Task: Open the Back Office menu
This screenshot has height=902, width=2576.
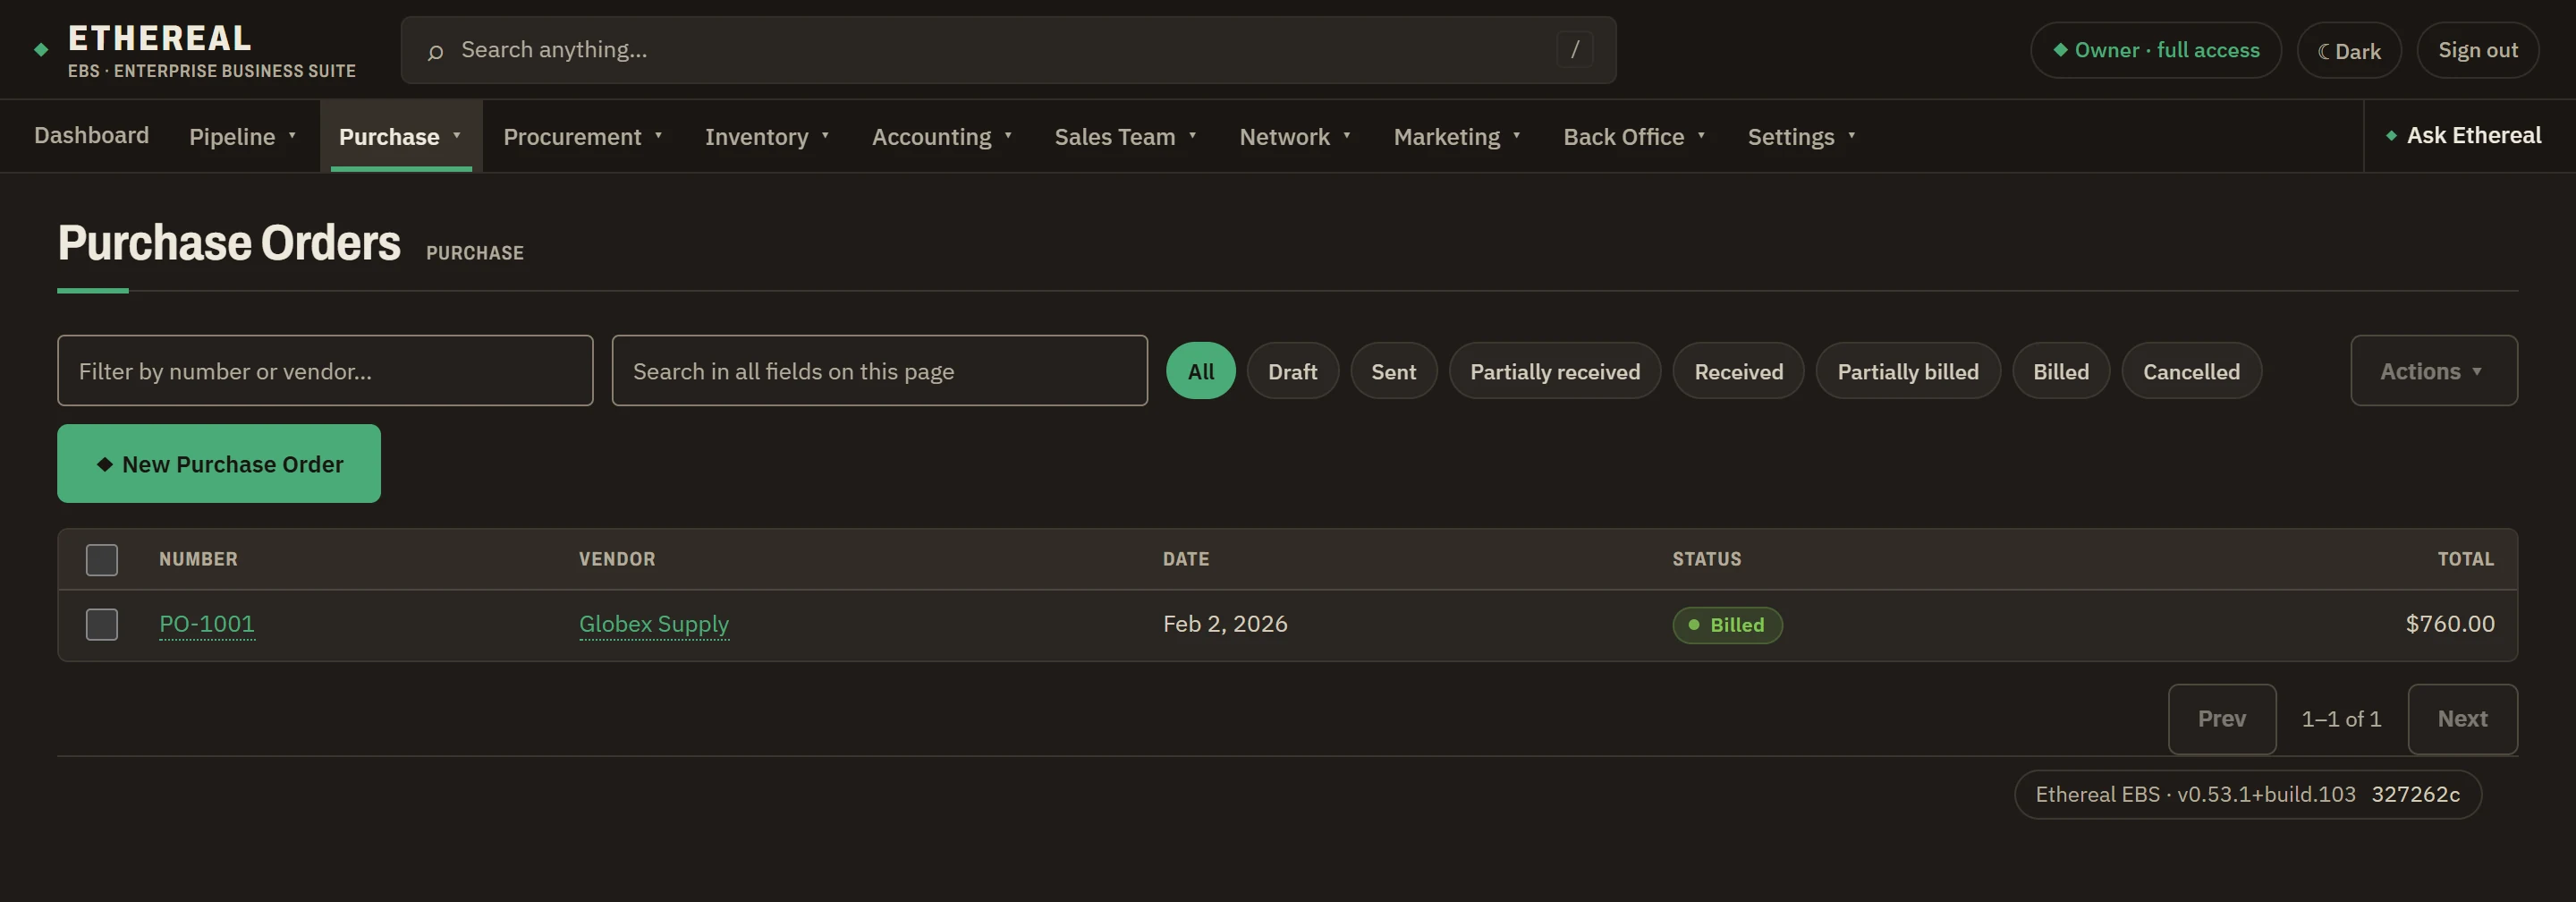Action: point(1634,136)
